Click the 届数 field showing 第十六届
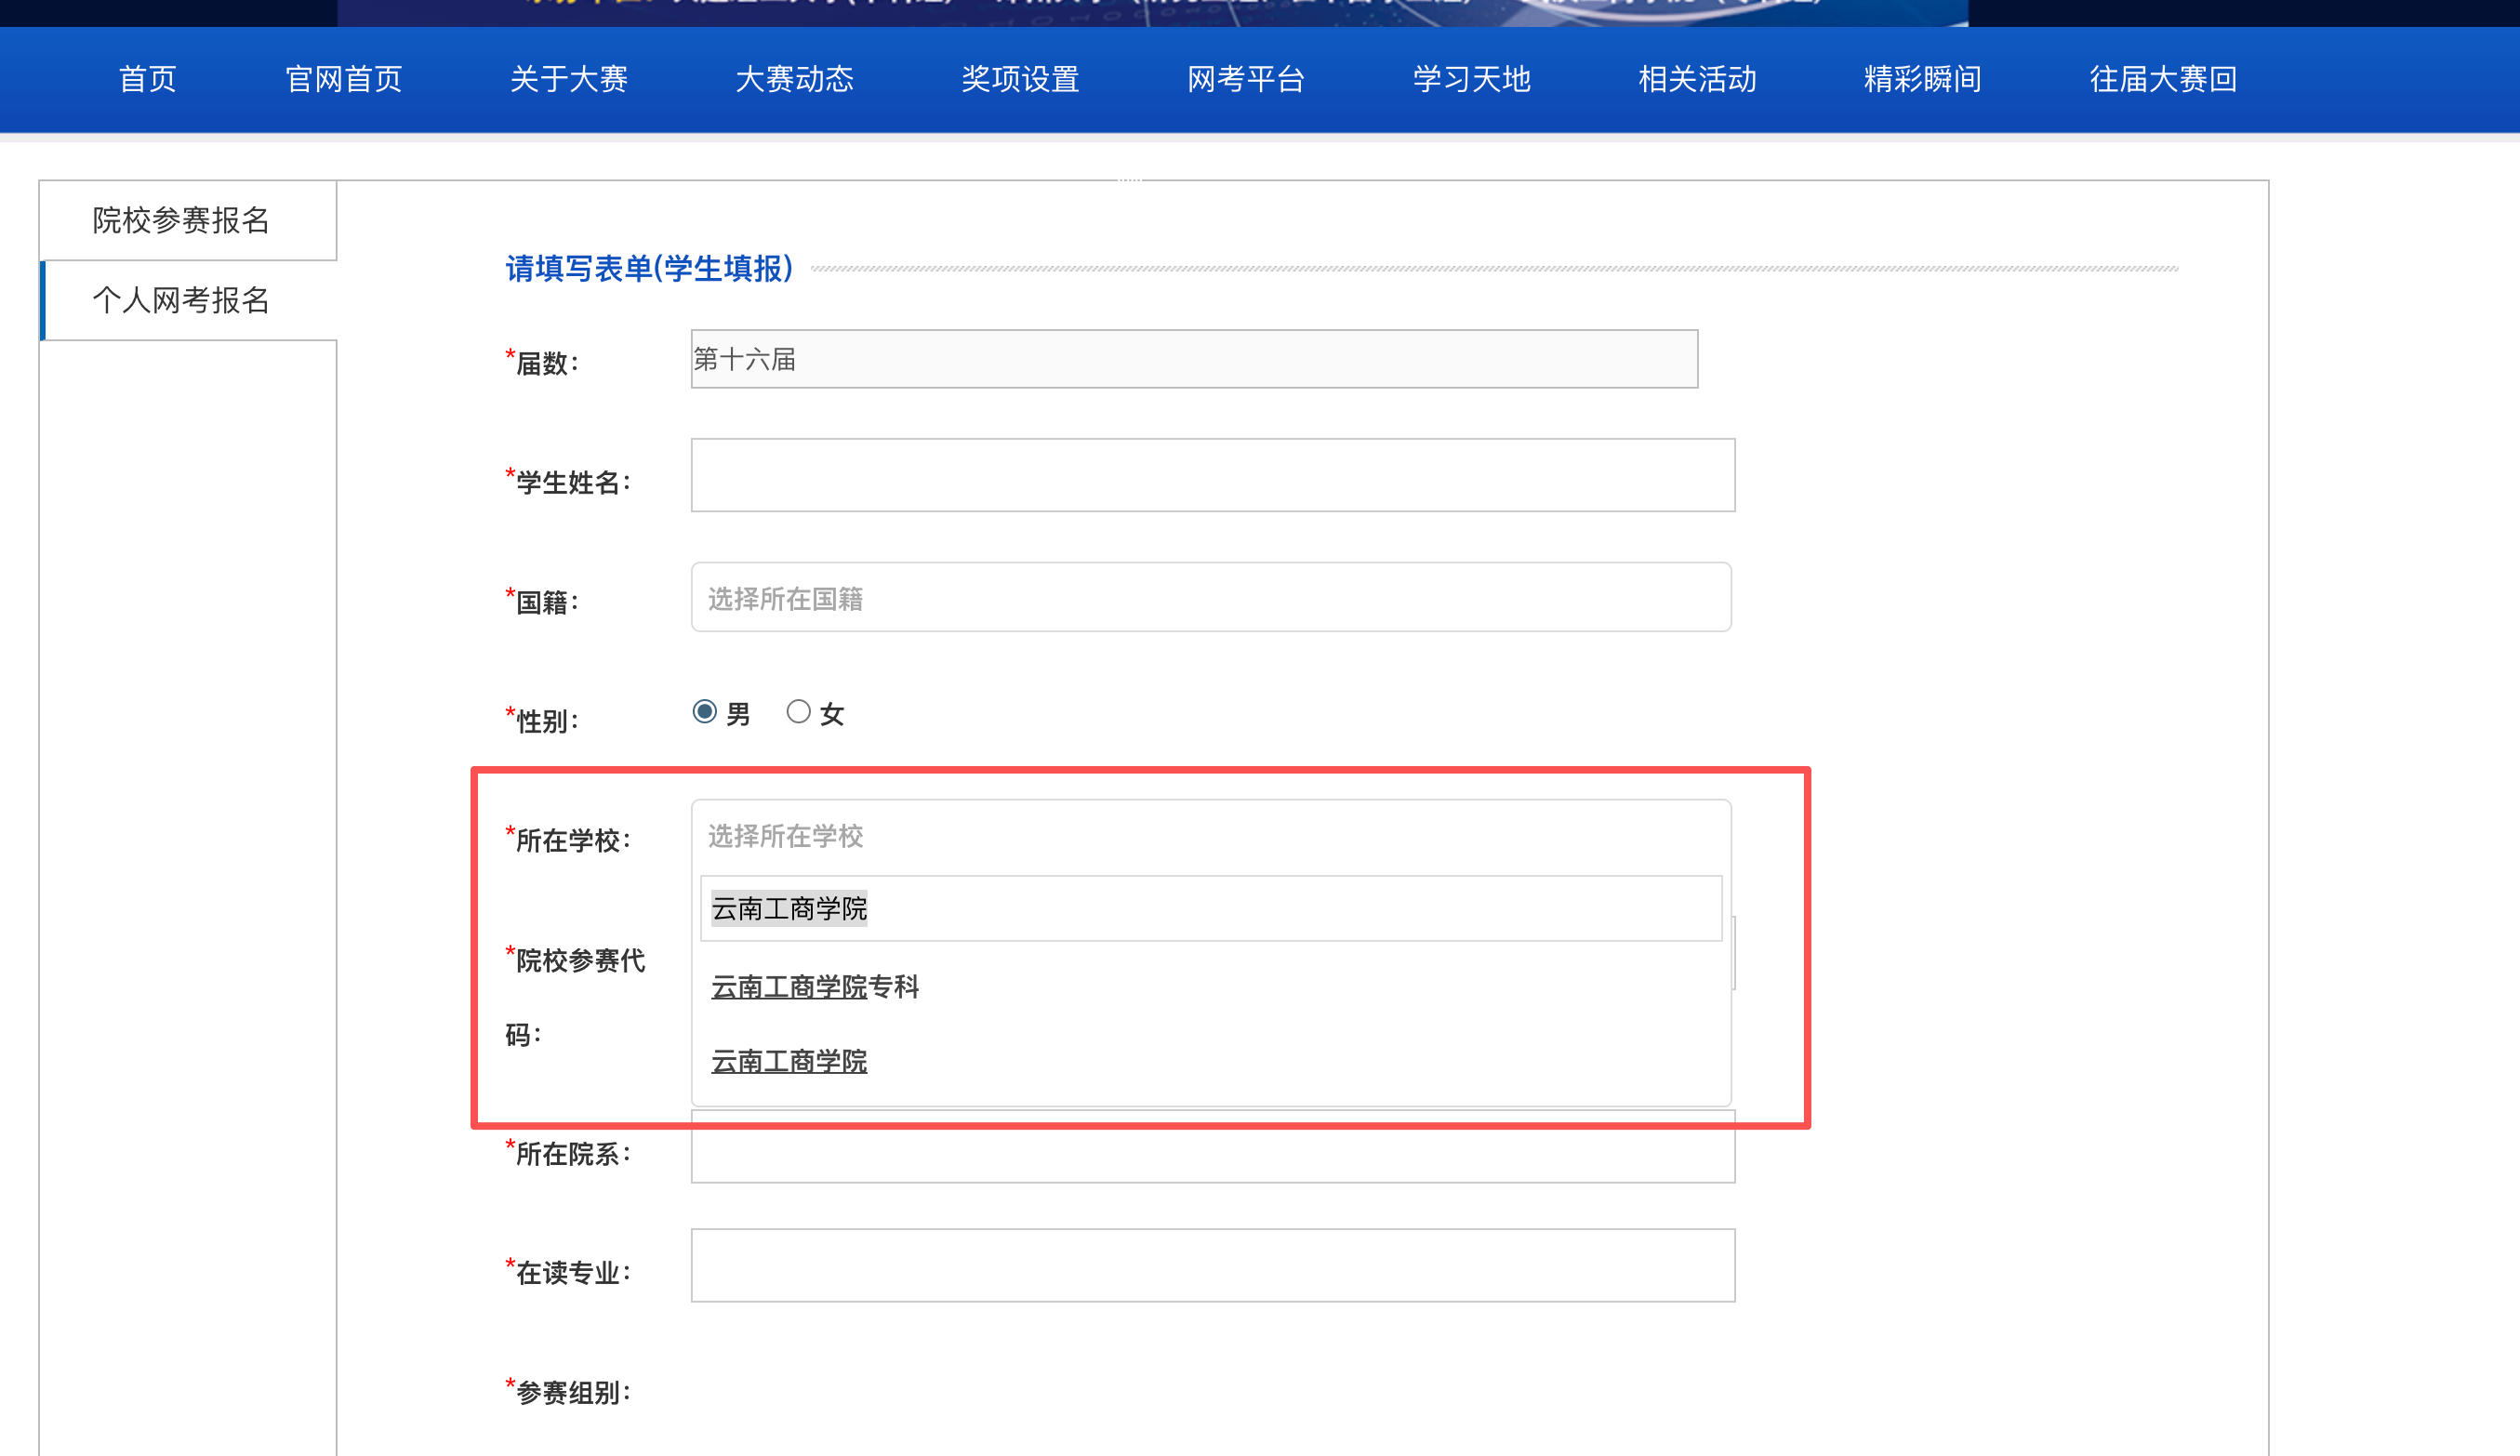Screen dimensions: 2520x1456 1194,359
